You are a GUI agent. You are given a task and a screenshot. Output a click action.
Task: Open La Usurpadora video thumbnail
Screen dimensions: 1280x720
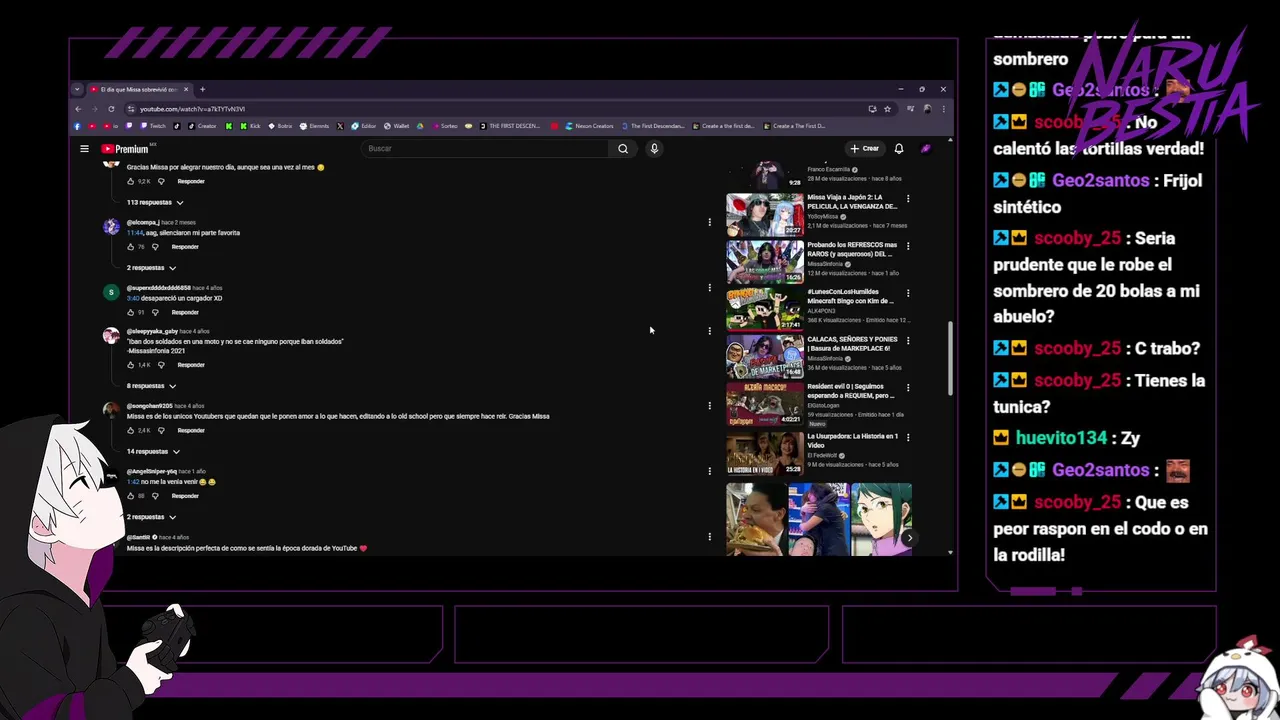pos(765,453)
